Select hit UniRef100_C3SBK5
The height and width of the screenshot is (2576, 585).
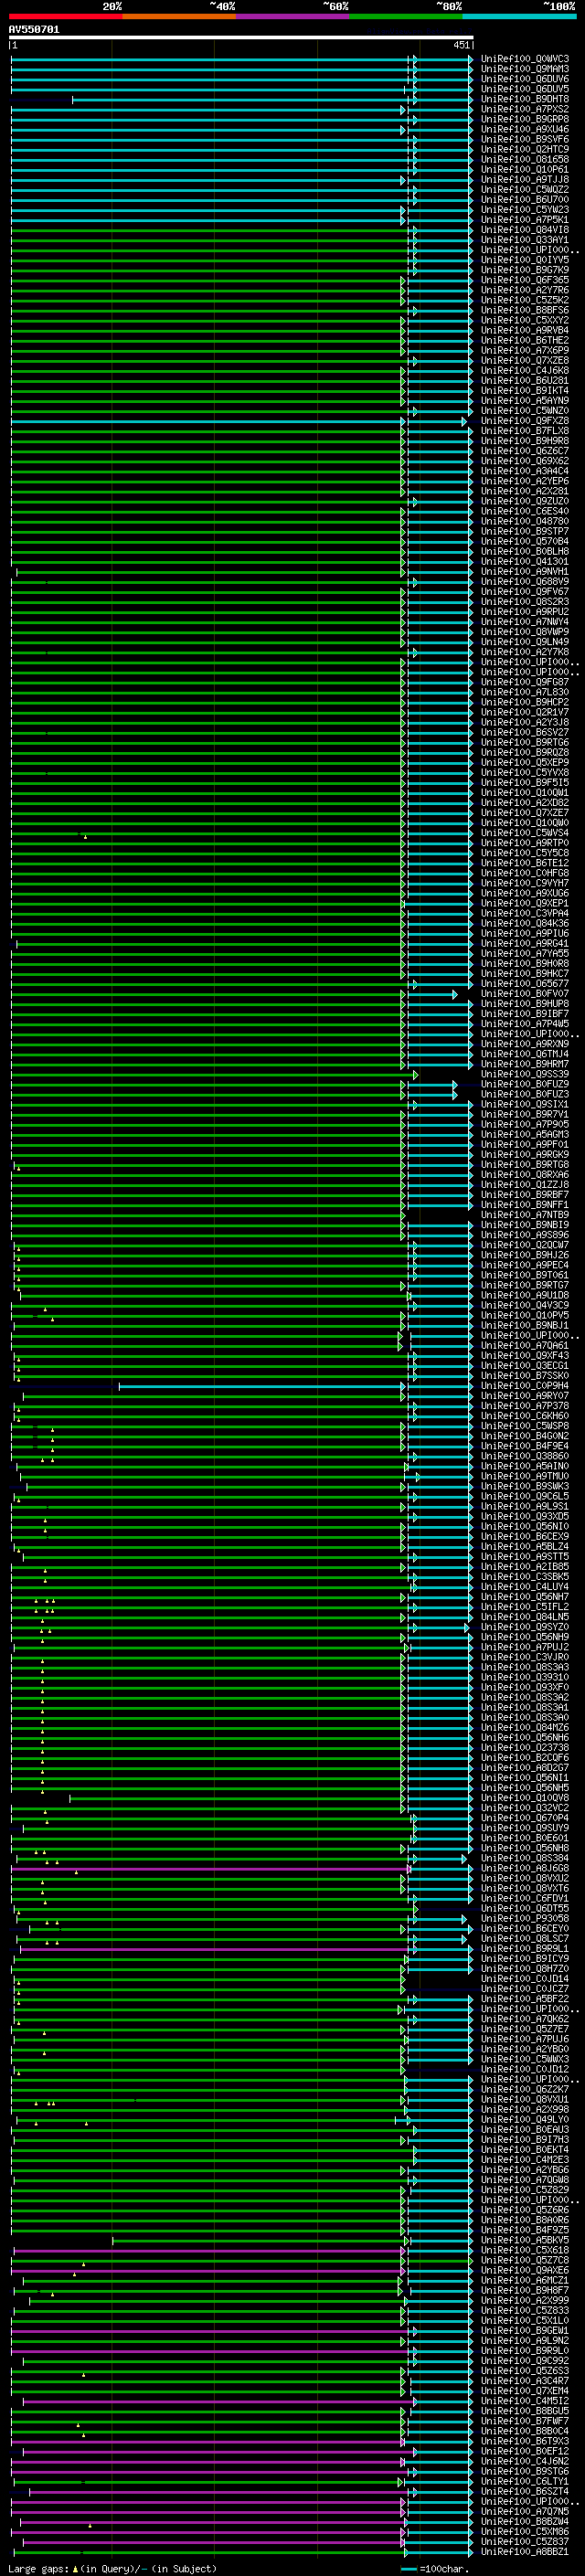[525, 1577]
